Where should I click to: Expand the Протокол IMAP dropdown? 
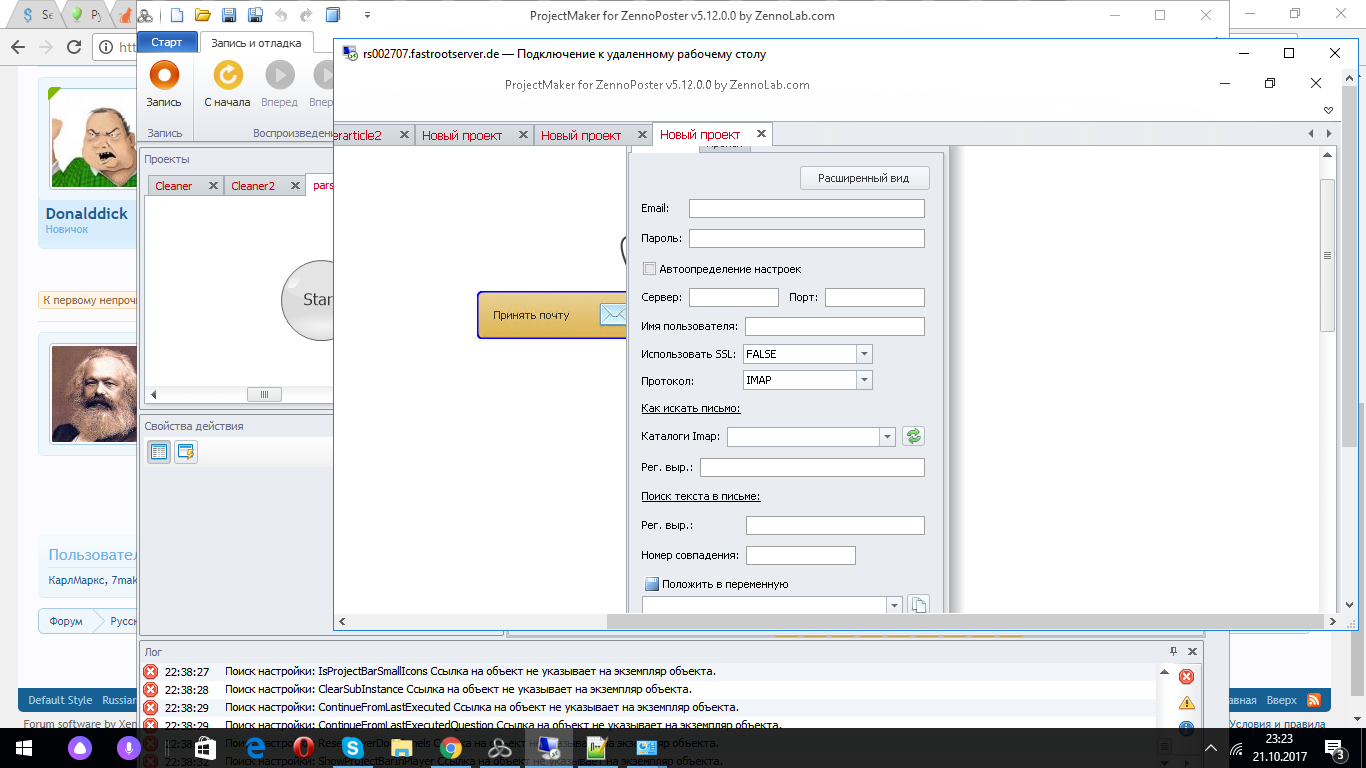click(x=864, y=380)
